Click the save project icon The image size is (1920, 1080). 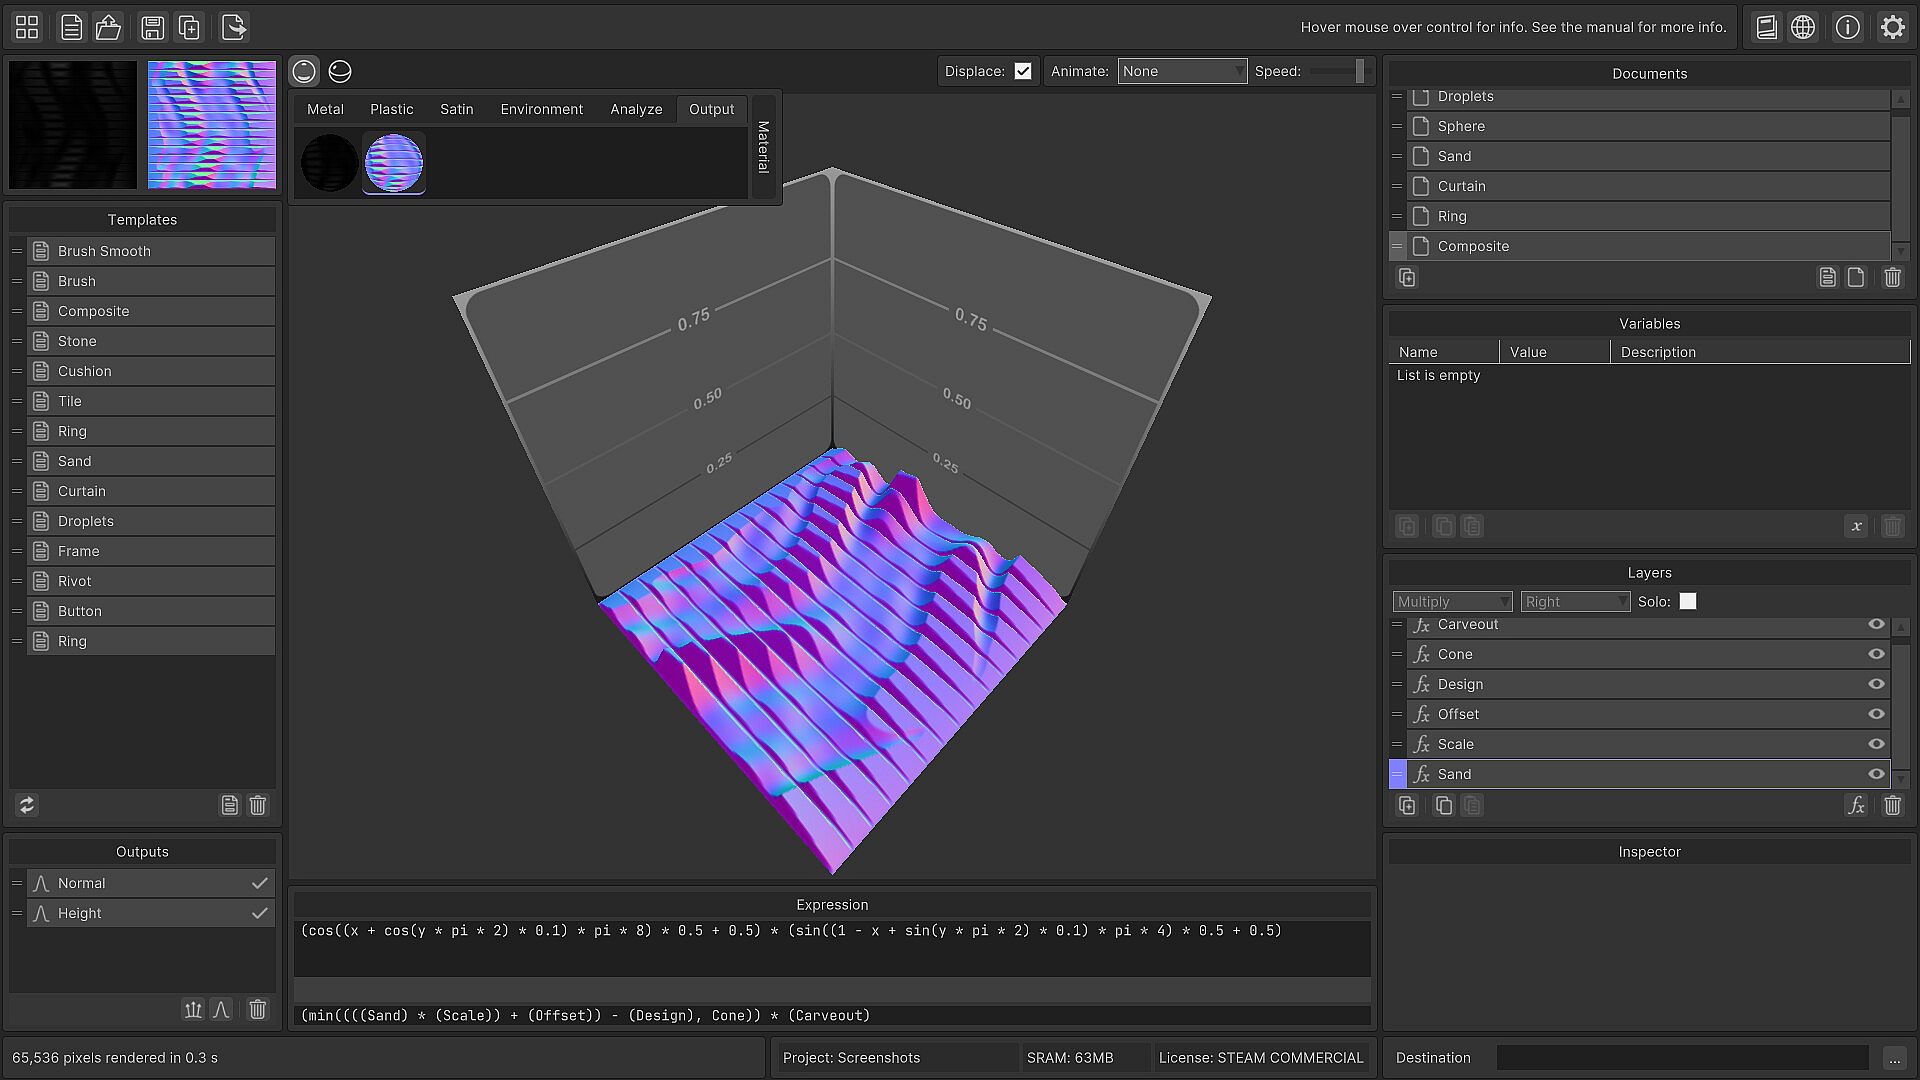pos(152,27)
